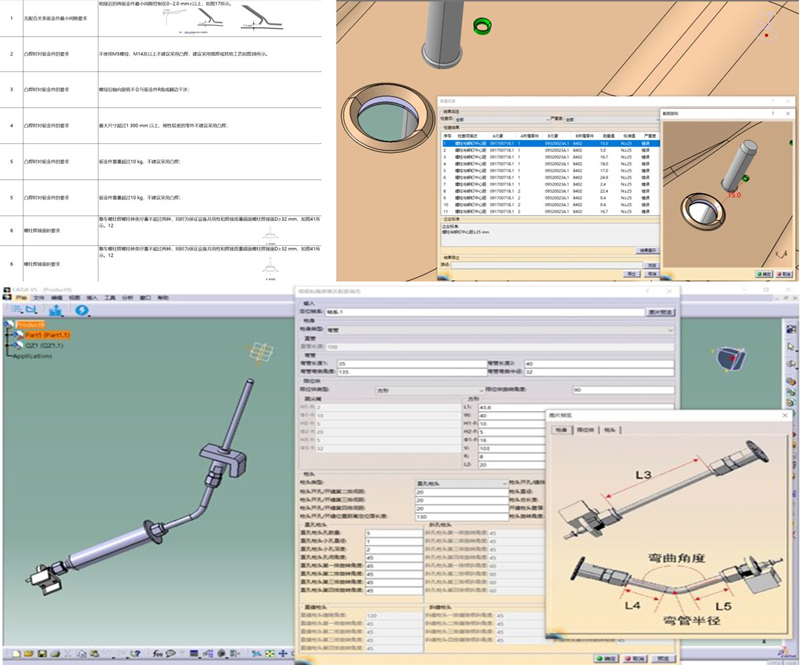
Task: Click 确定 OK button in parameter dialog
Action: point(606,658)
